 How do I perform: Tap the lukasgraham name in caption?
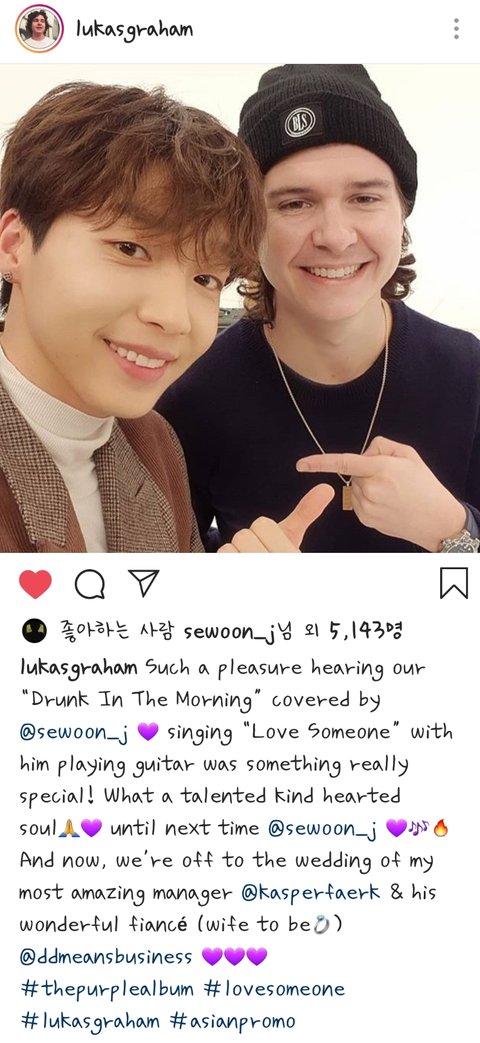[79, 667]
